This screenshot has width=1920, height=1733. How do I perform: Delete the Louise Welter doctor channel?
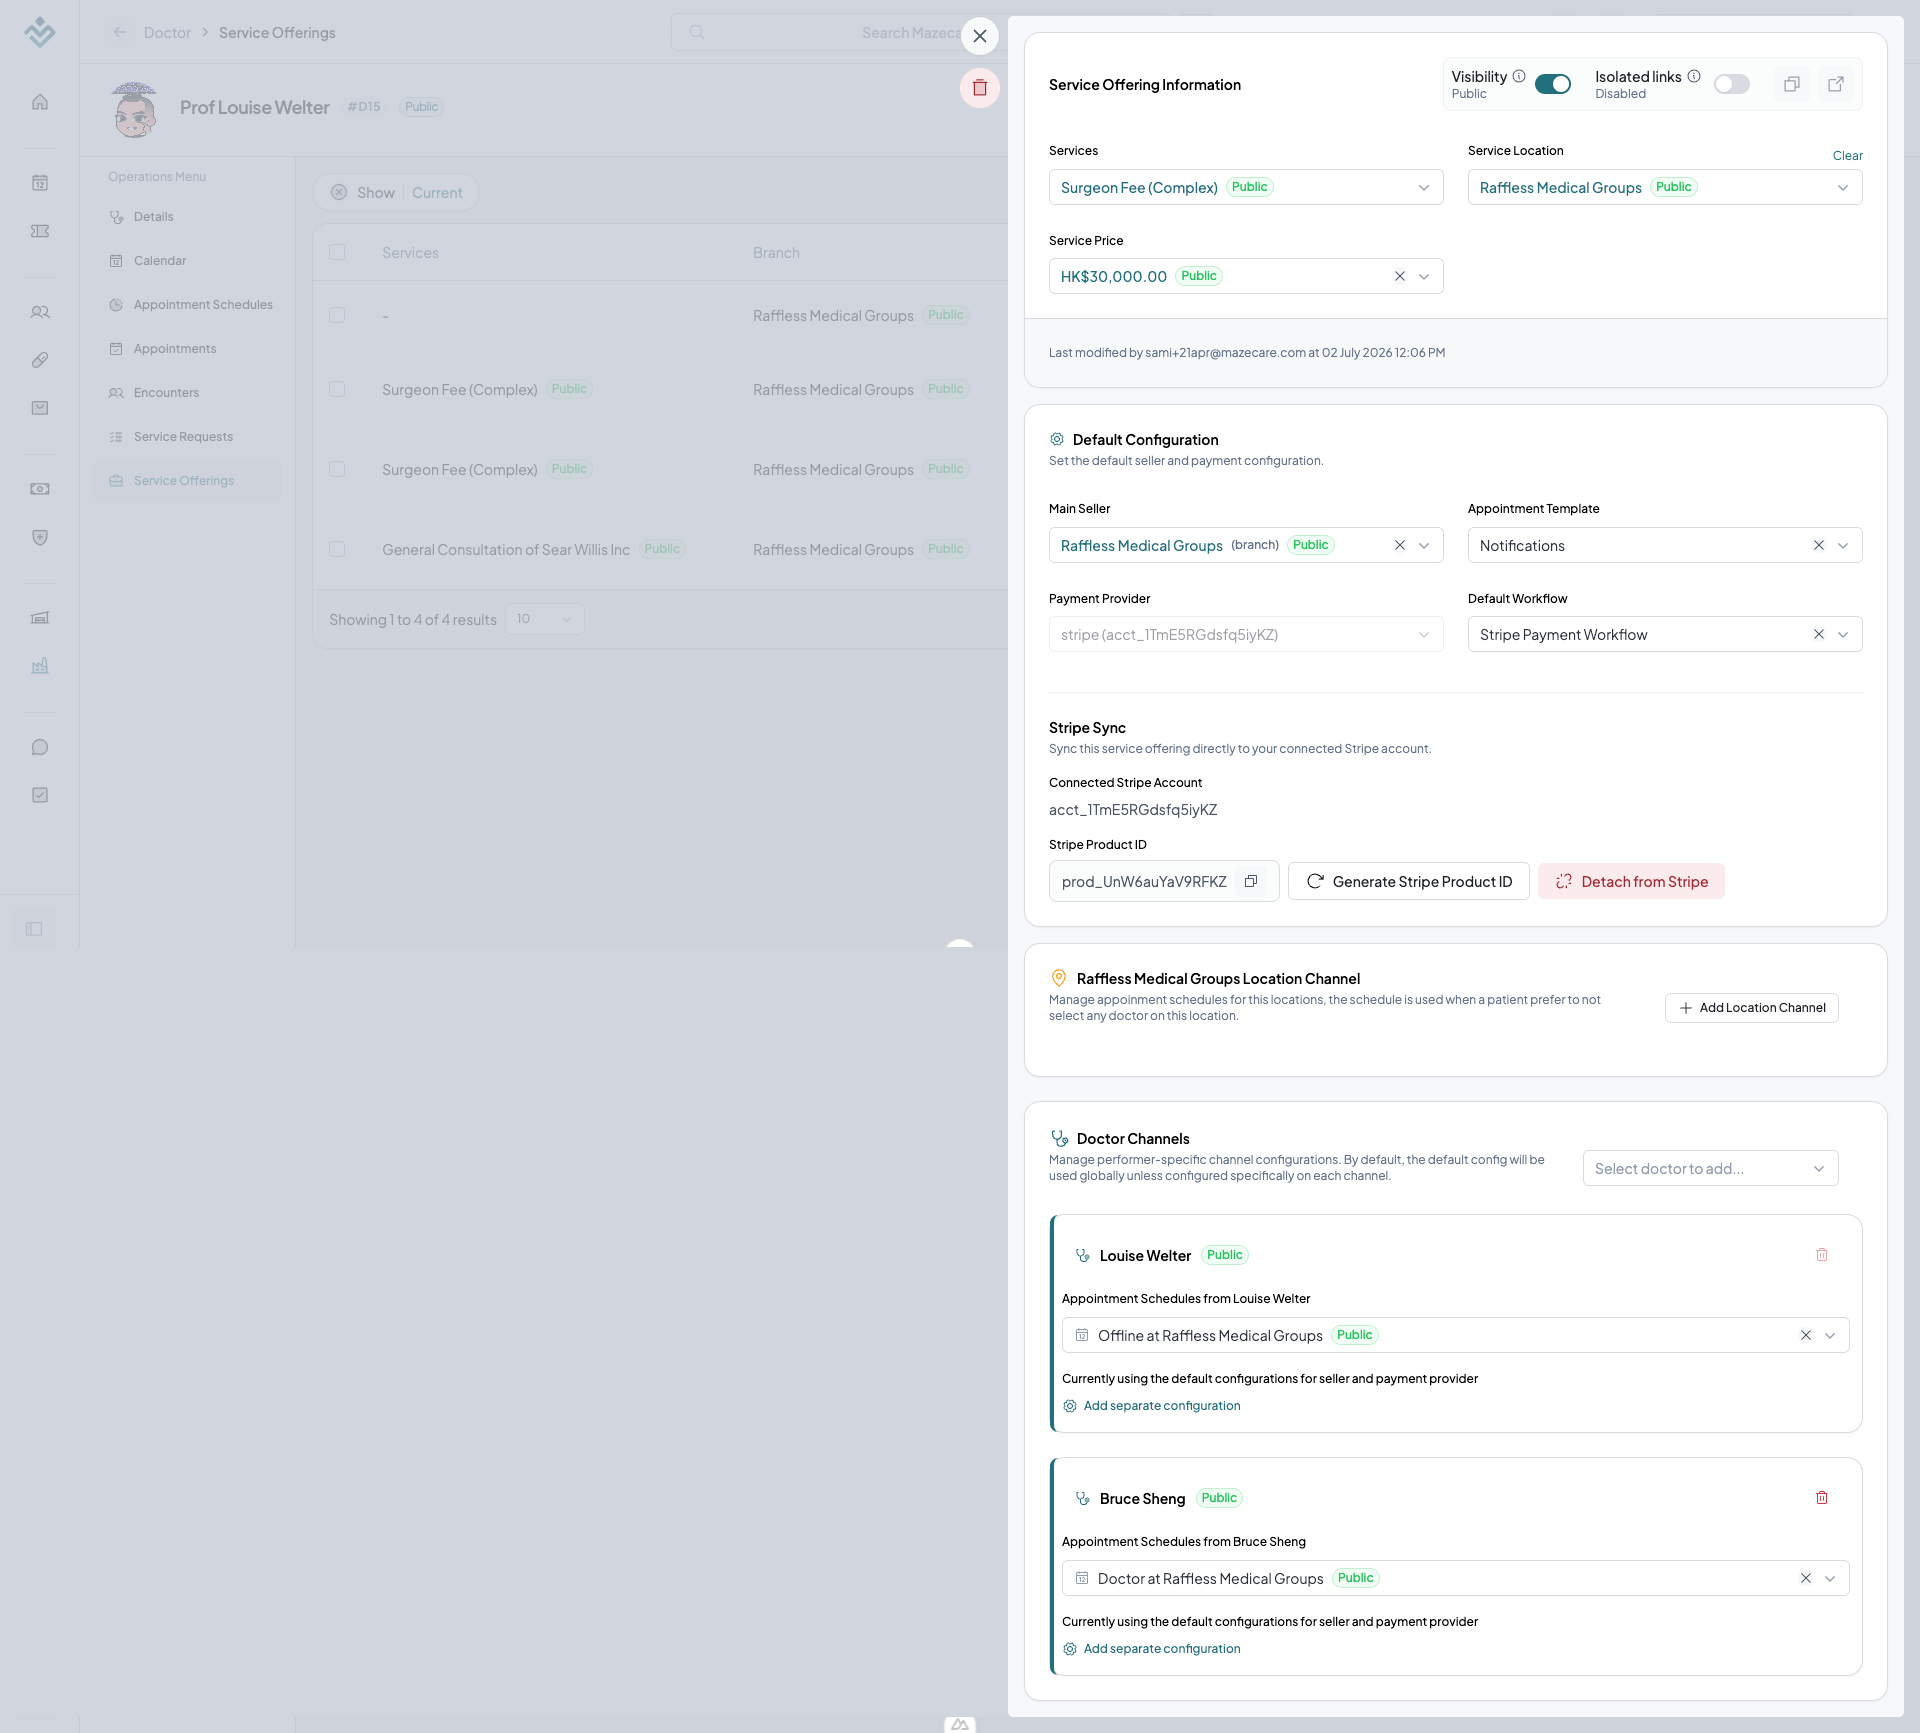click(x=1822, y=1255)
